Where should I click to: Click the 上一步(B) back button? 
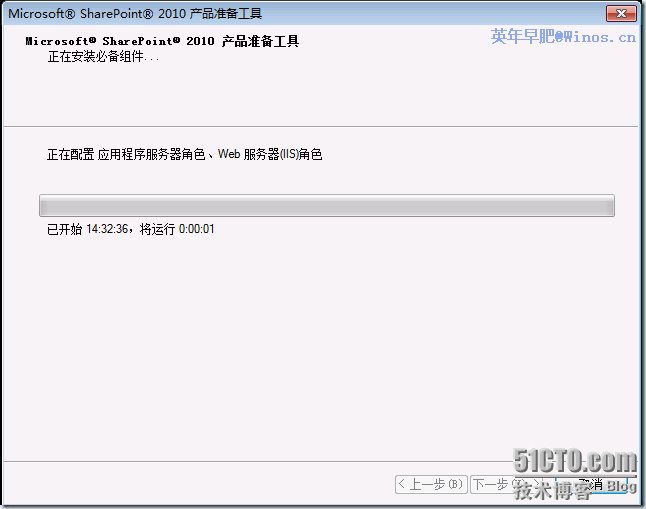pos(431,484)
